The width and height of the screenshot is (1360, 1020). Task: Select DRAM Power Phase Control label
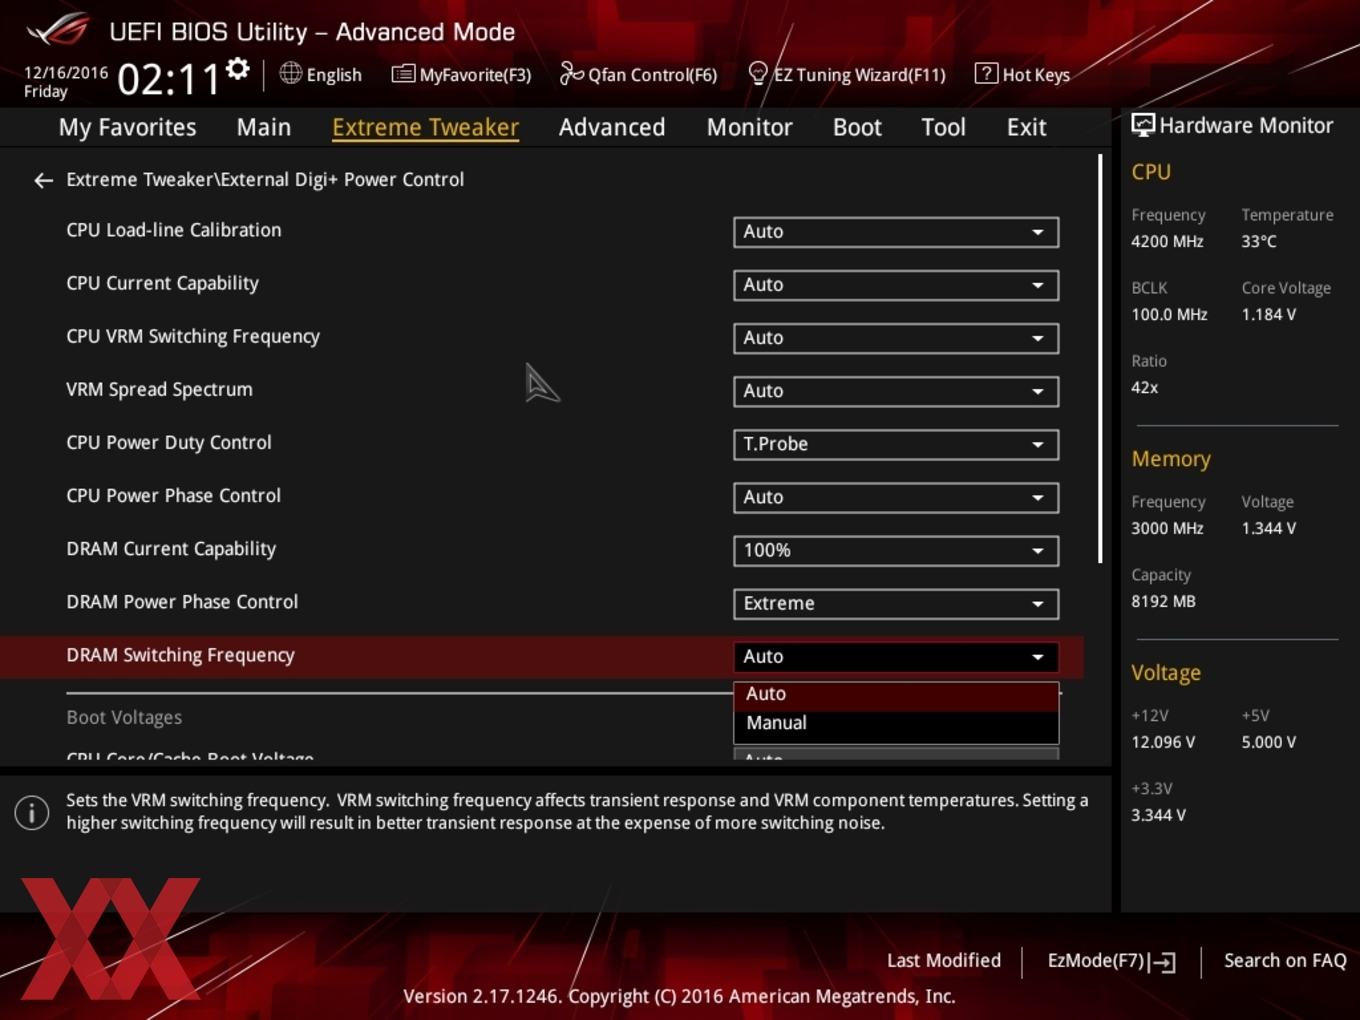point(182,601)
